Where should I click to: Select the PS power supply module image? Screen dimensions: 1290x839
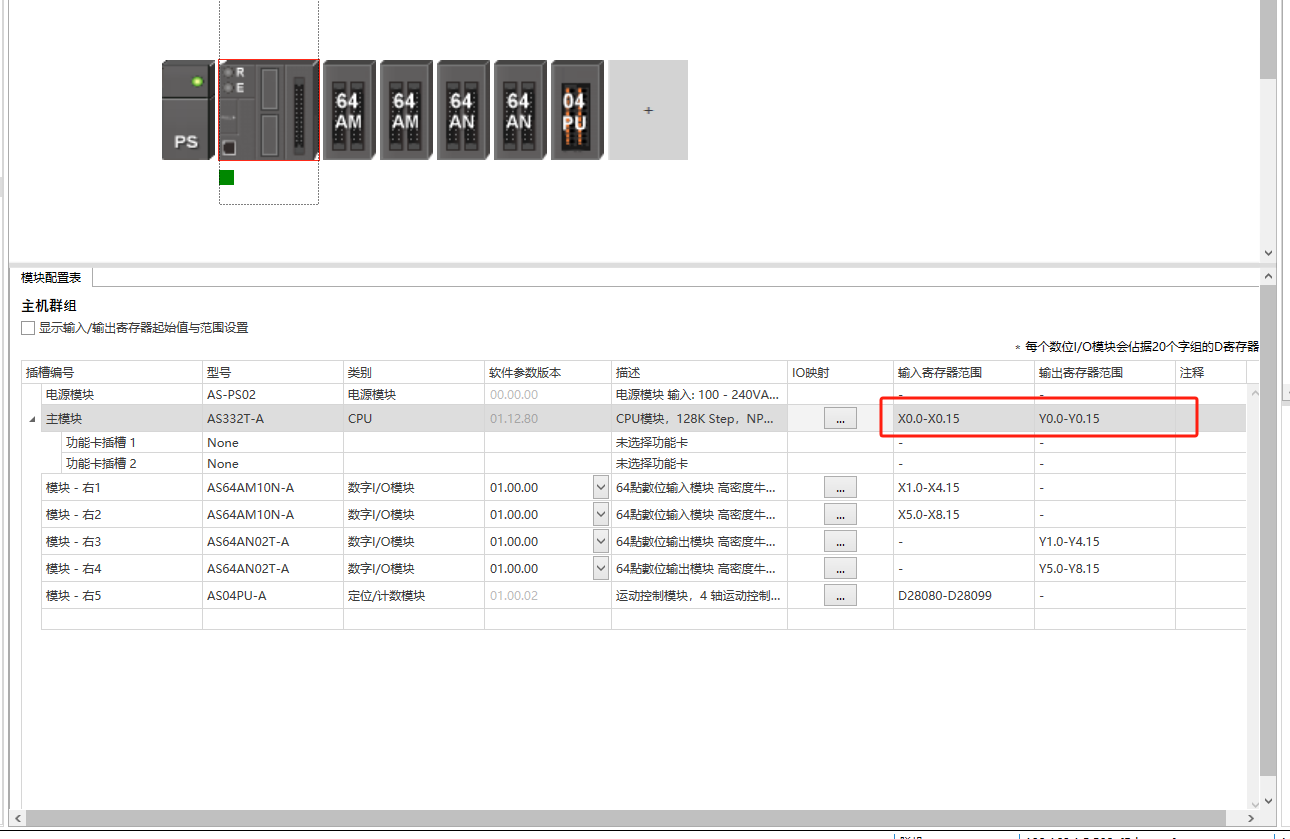(x=188, y=110)
